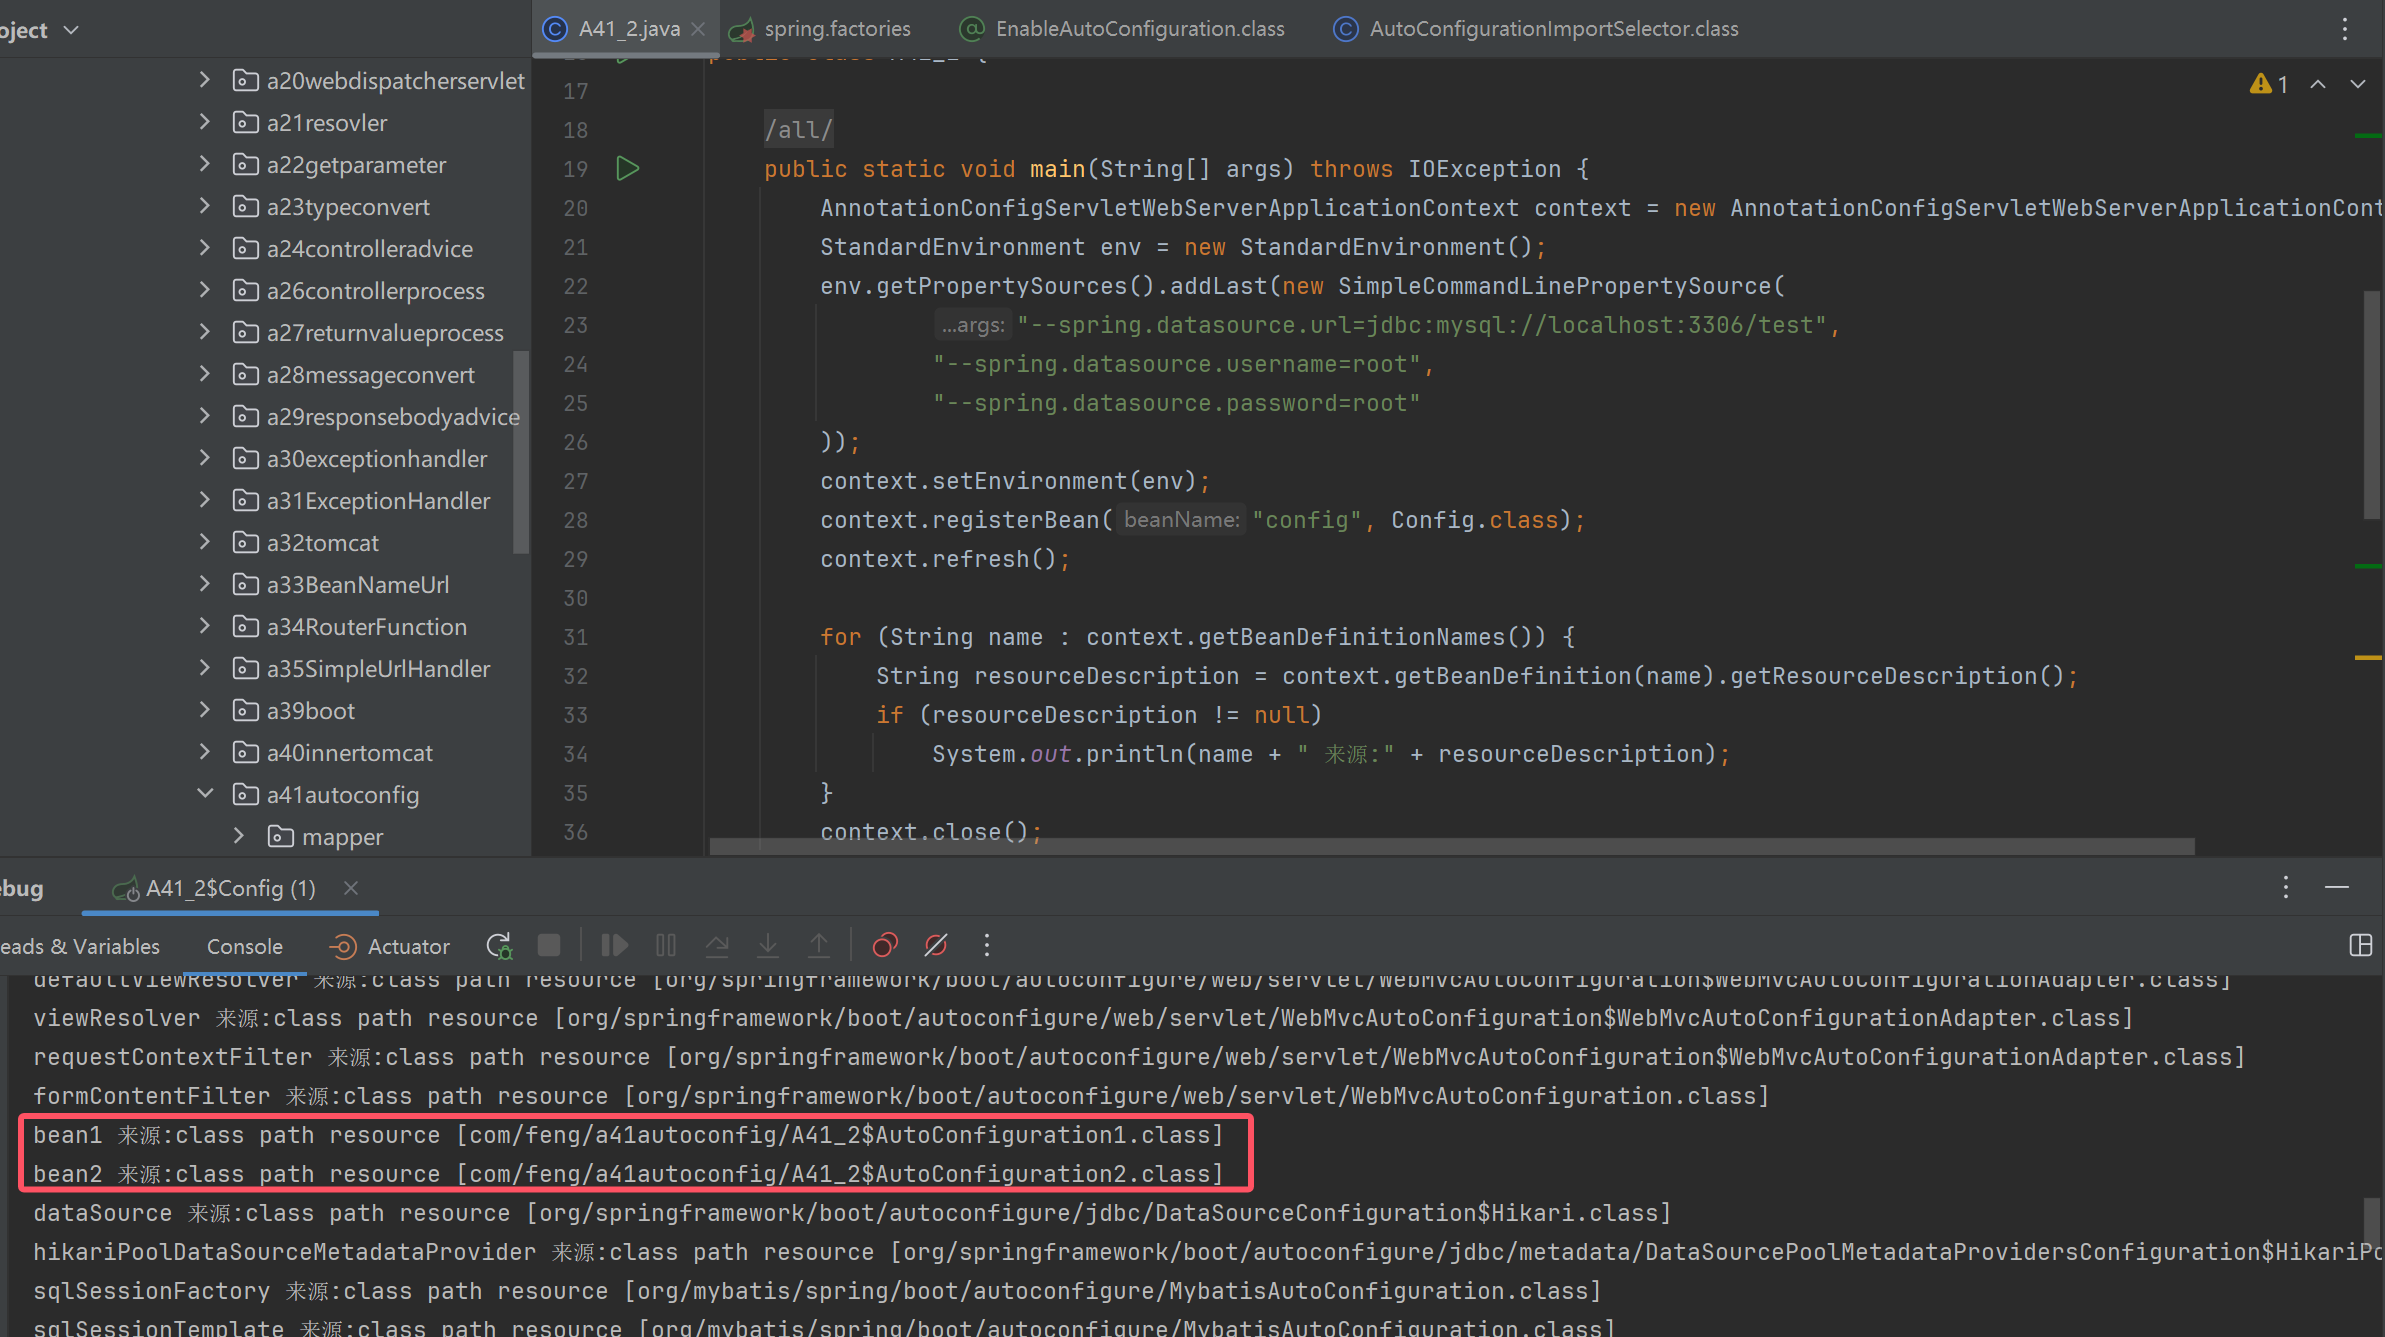Click the editor horizontal scrollbar
The width and height of the screenshot is (2385, 1337).
pos(1451,846)
